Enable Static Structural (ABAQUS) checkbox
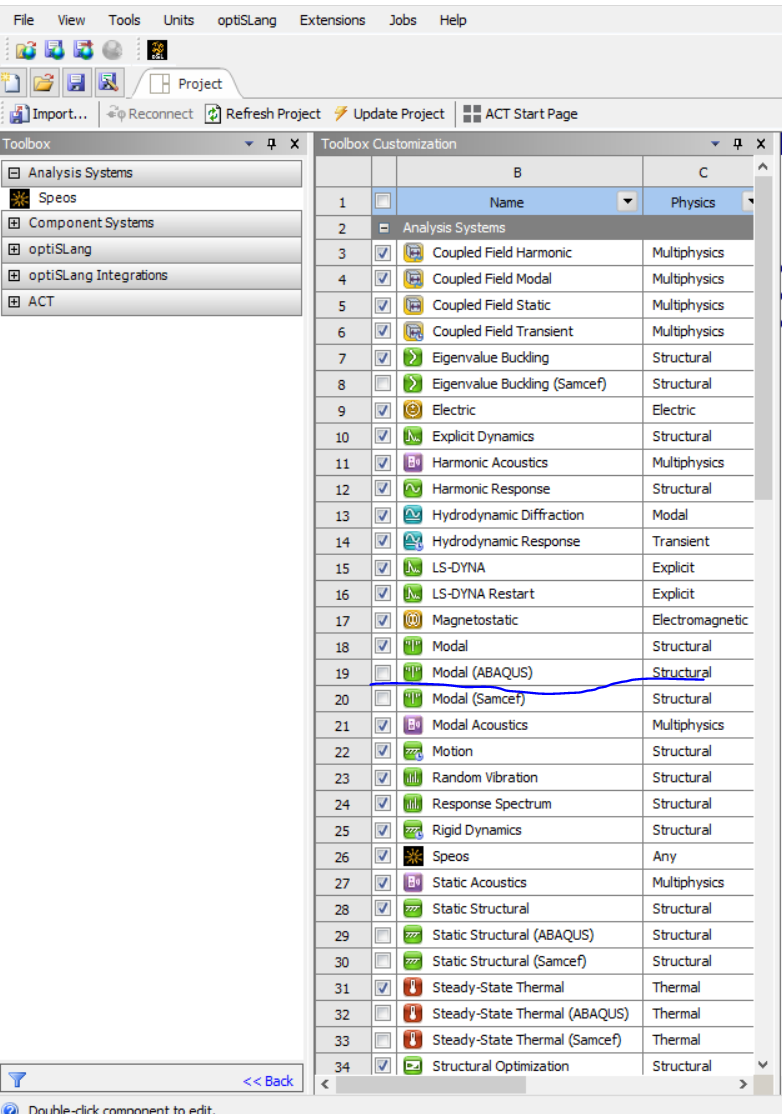Viewport: 782px width, 1114px height. (x=383, y=935)
